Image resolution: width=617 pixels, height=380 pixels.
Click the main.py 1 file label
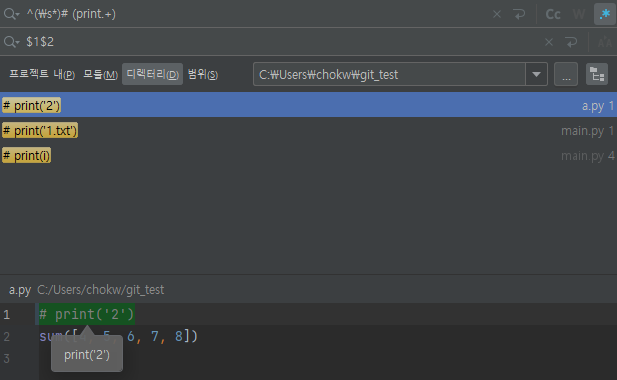click(x=587, y=130)
